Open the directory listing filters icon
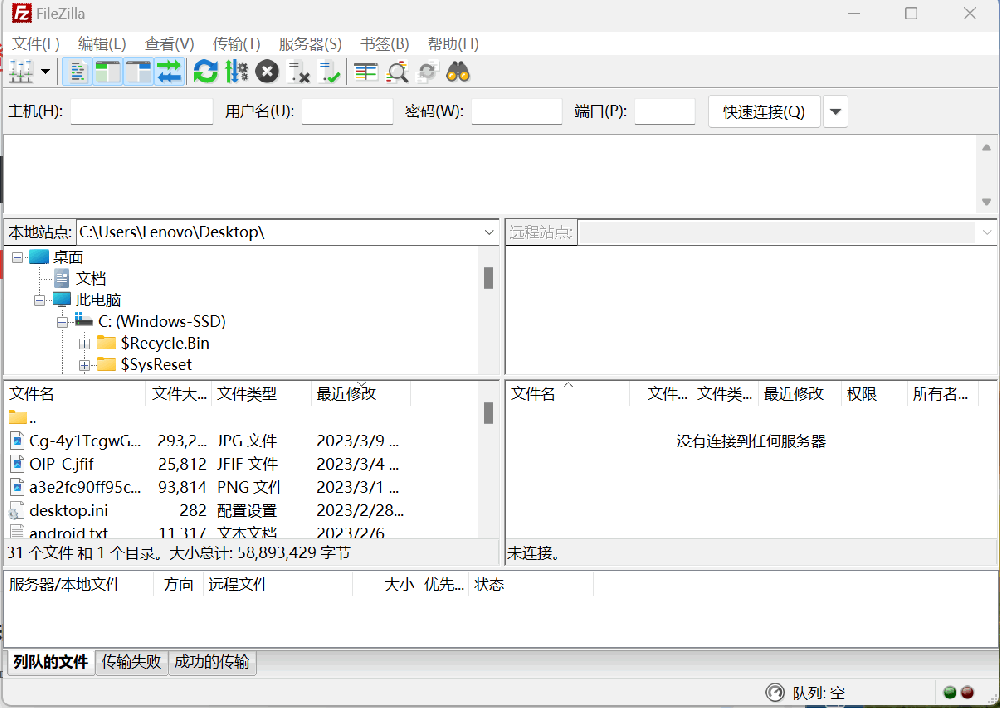 tap(366, 72)
